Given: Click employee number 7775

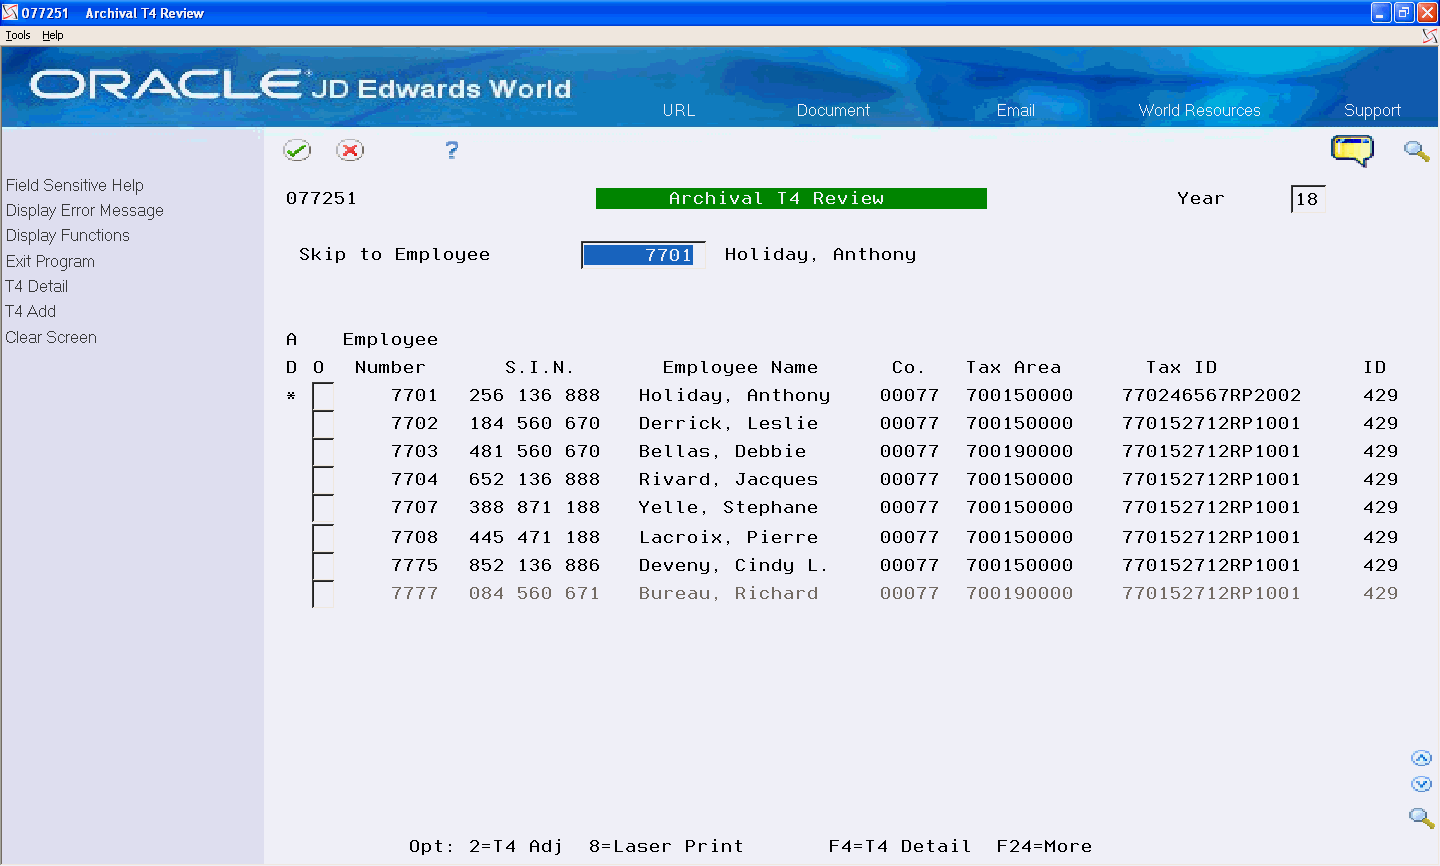Looking at the screenshot, I should (414, 566).
